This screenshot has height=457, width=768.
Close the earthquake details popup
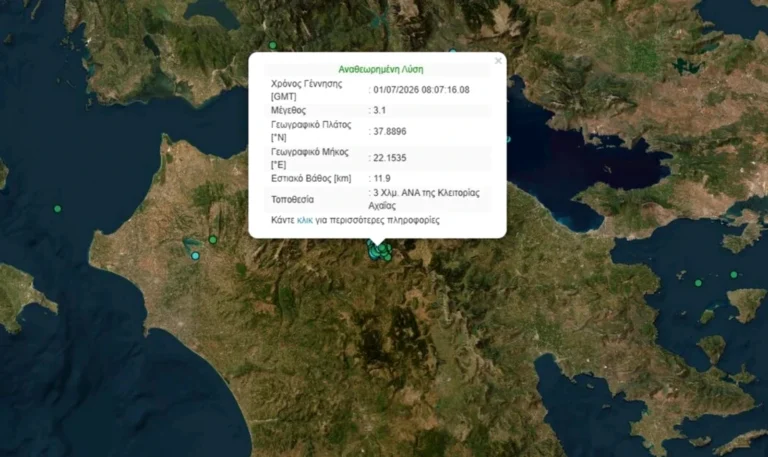coord(498,61)
